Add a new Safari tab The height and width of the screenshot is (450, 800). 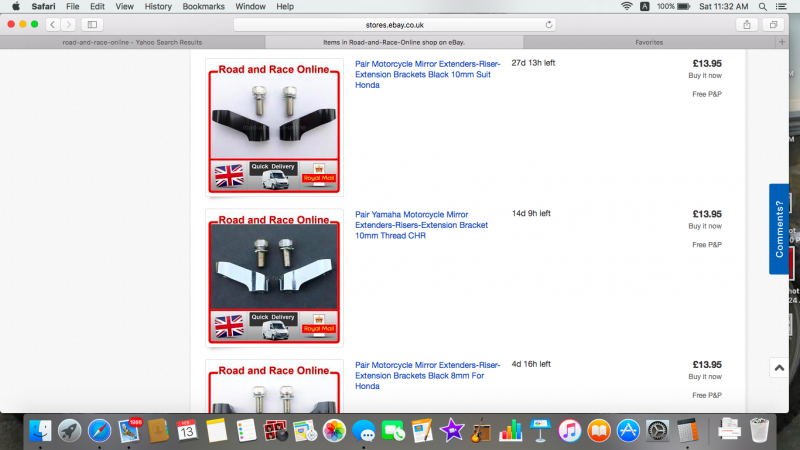tap(782, 42)
